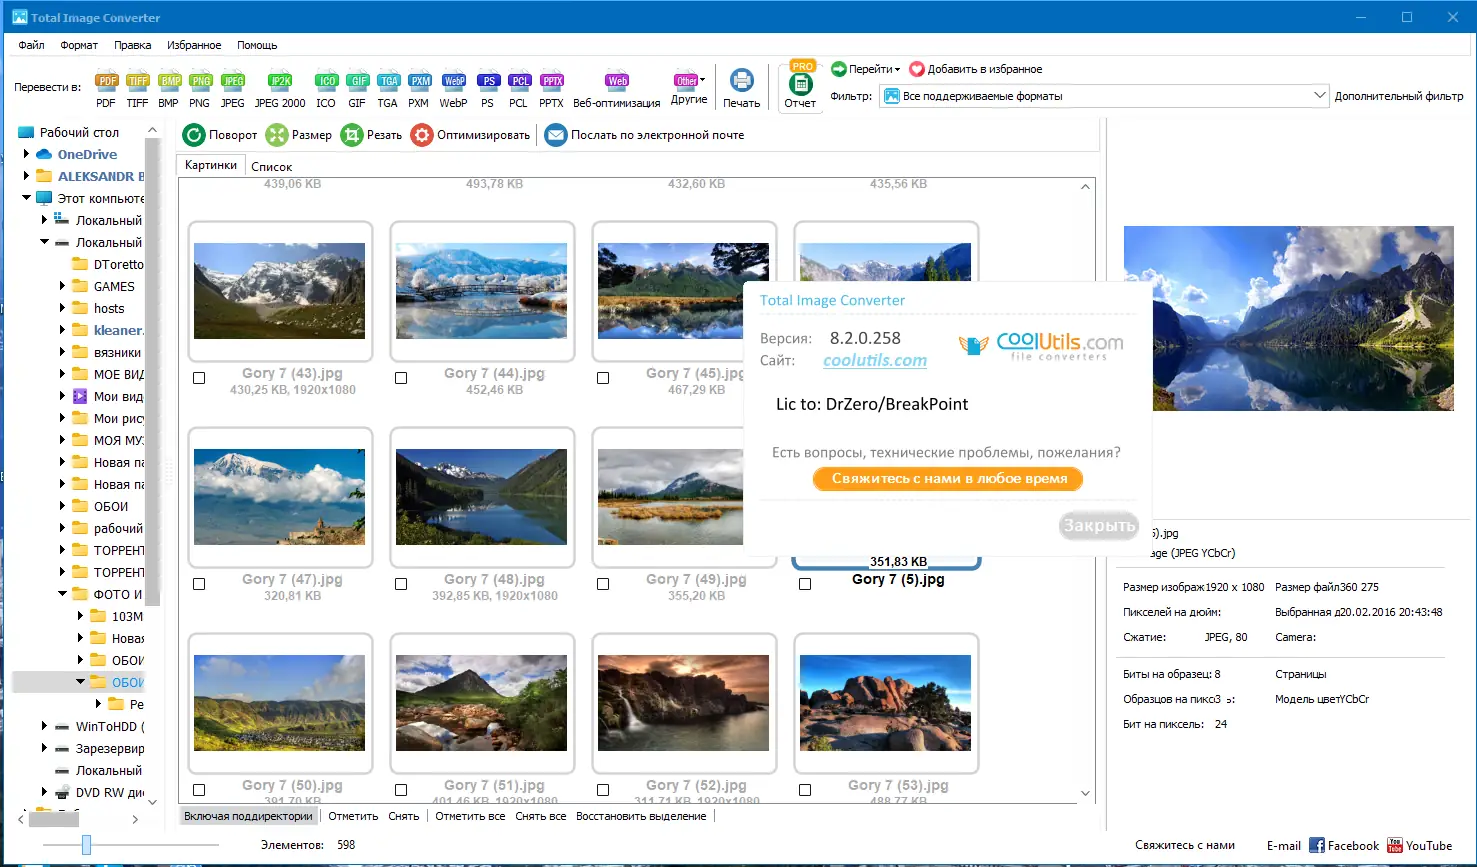1477x867 pixels.
Task: Check the box for Gory 7 (47).jpg
Action: click(199, 584)
